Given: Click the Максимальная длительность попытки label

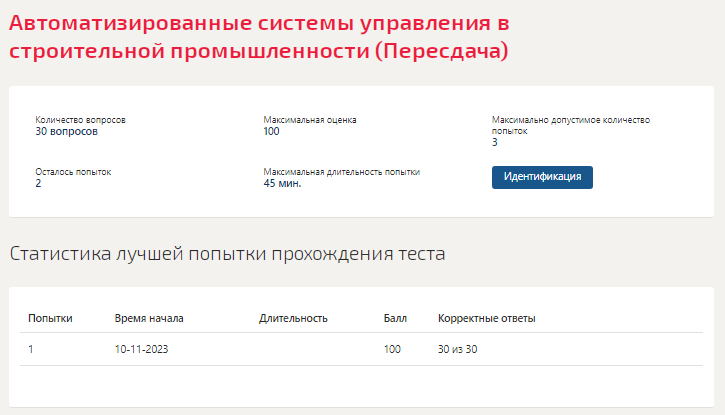Looking at the screenshot, I should click(342, 172).
